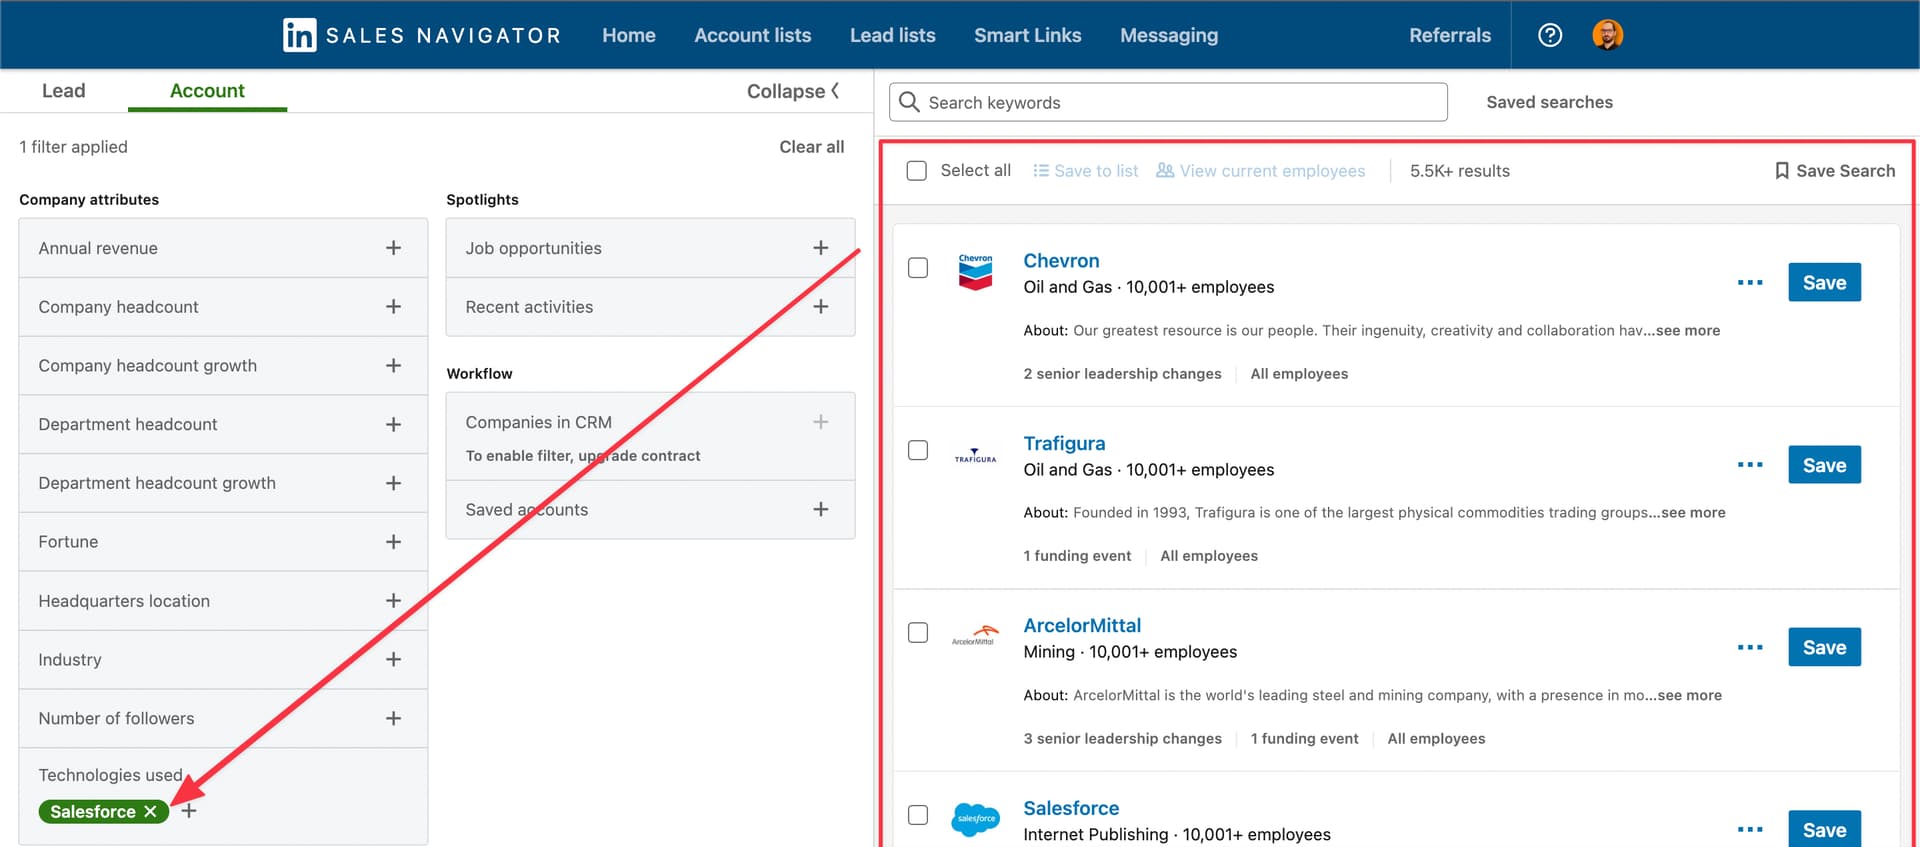Image resolution: width=1920 pixels, height=847 pixels.
Task: Open Messaging in top navigation
Action: [x=1169, y=35]
